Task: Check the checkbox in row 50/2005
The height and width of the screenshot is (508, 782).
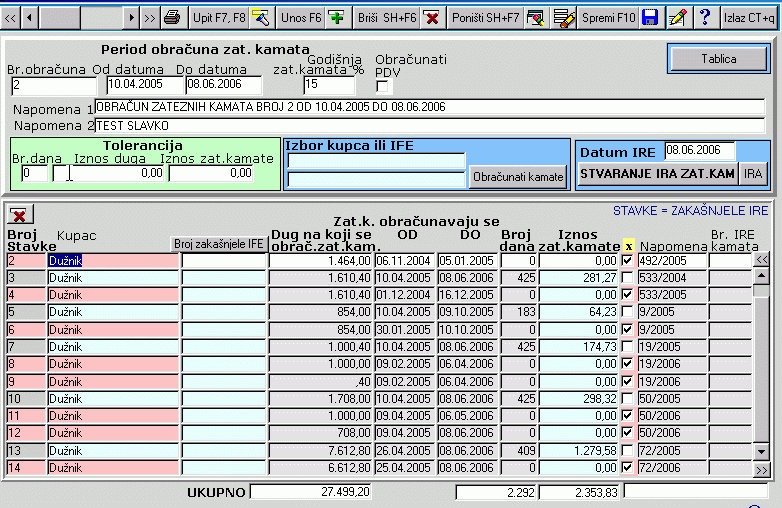Action: pos(628,398)
